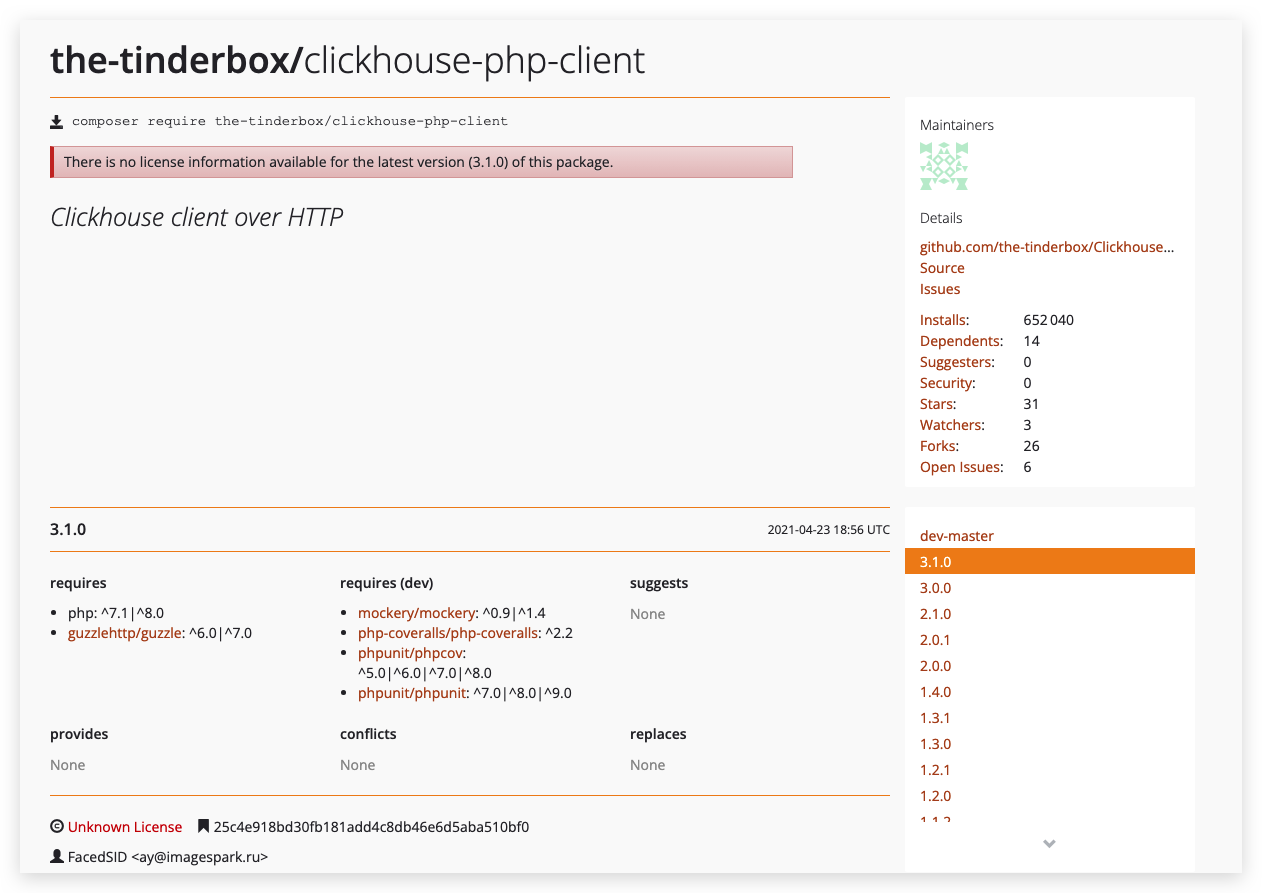Viewport: 1262px width, 893px height.
Task: Open the phpunit/phpcov package link
Action: point(410,653)
